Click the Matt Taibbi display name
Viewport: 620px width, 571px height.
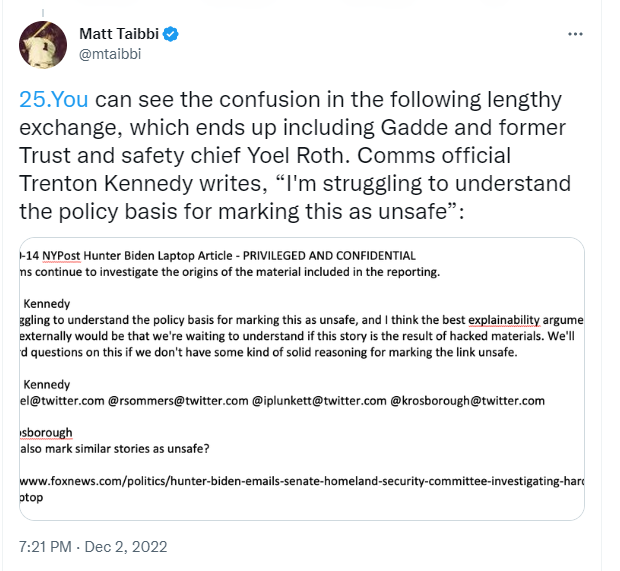(119, 34)
